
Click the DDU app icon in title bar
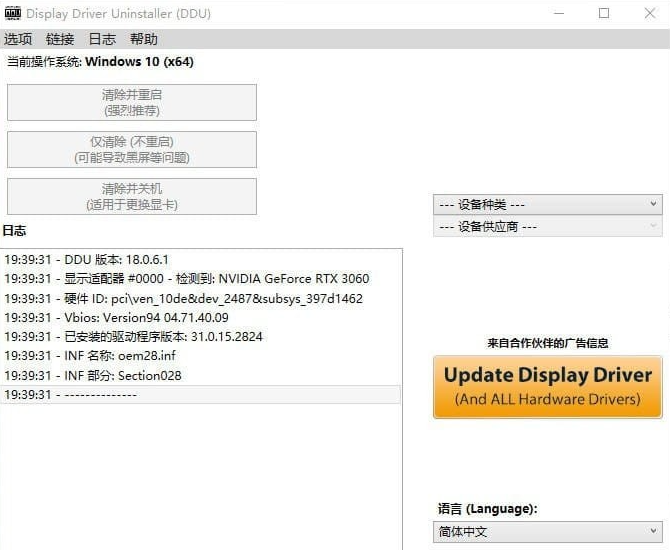(x=12, y=13)
